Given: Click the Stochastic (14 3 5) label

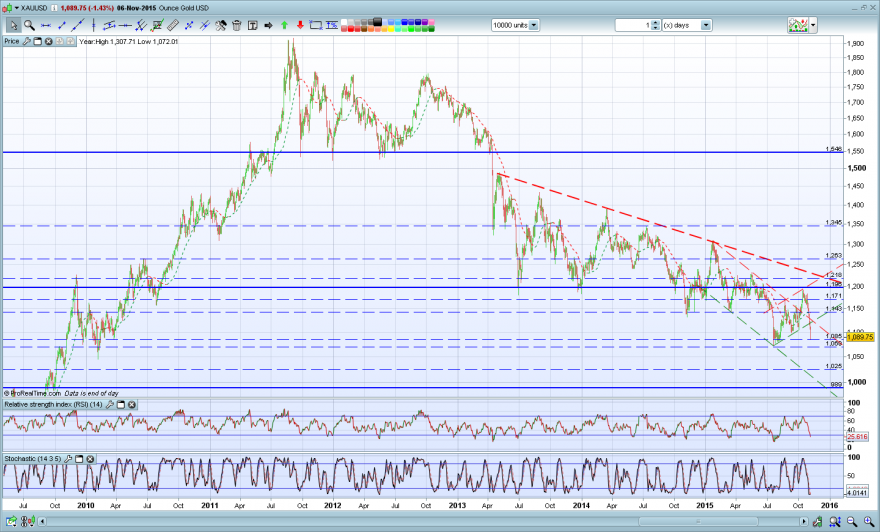Looking at the screenshot, I should point(33,459).
